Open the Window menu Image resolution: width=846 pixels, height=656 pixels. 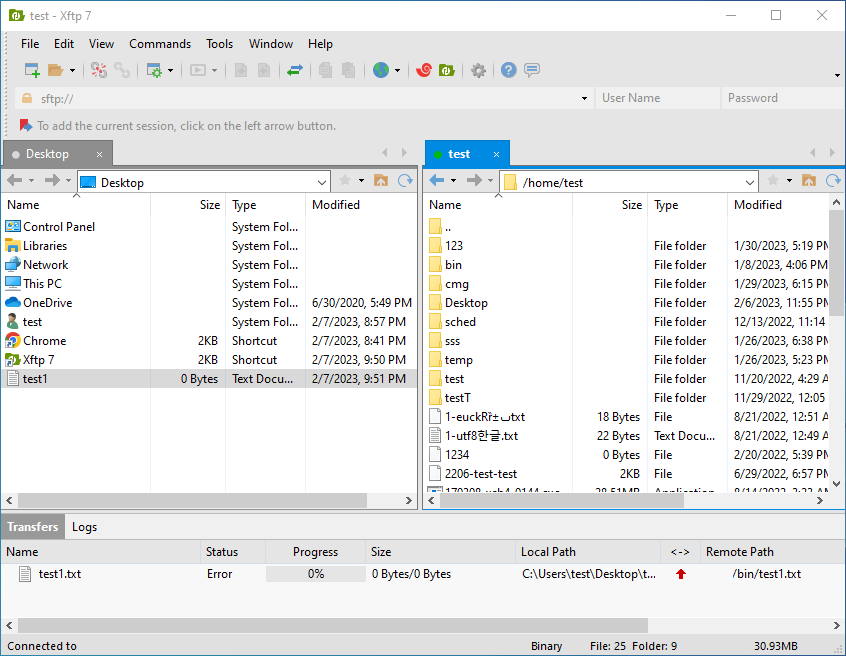[271, 44]
